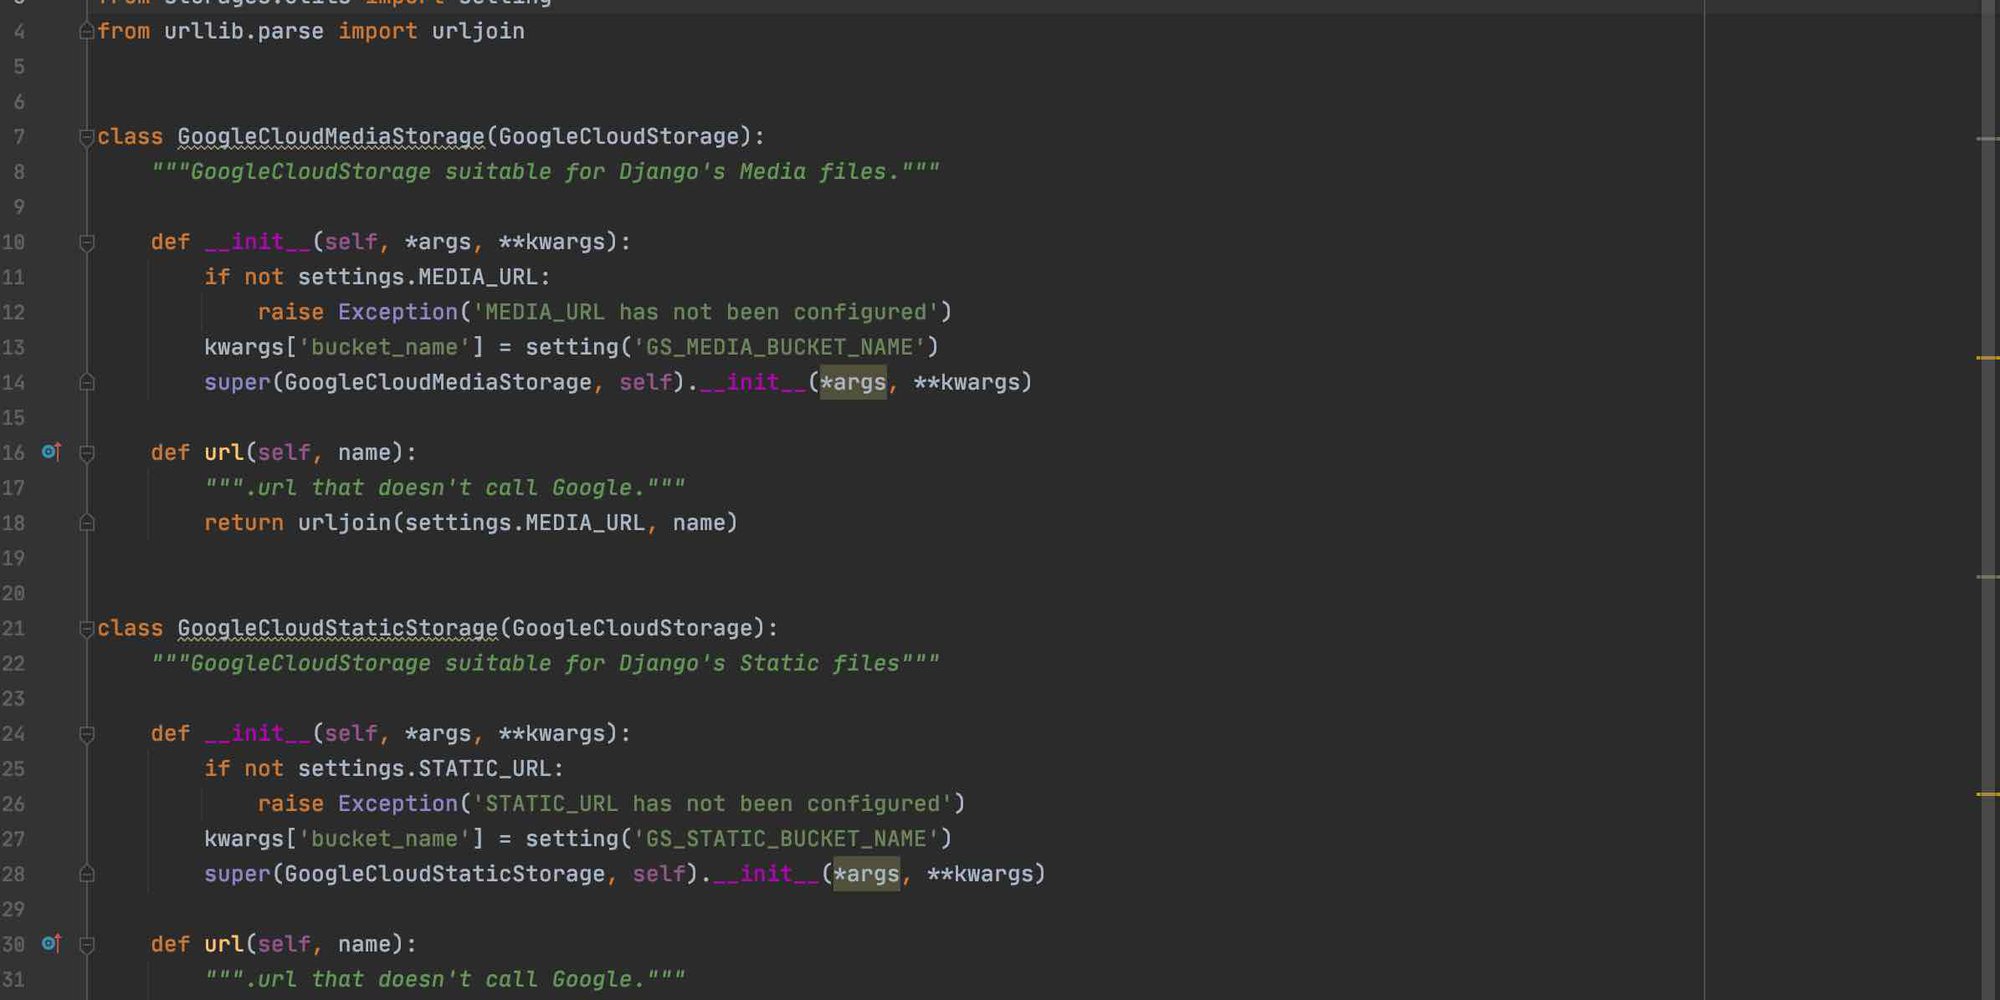2000x1000 pixels.
Task: Click the string 'GS_MEDIA_BUCKET_NAME'
Action: pos(779,347)
